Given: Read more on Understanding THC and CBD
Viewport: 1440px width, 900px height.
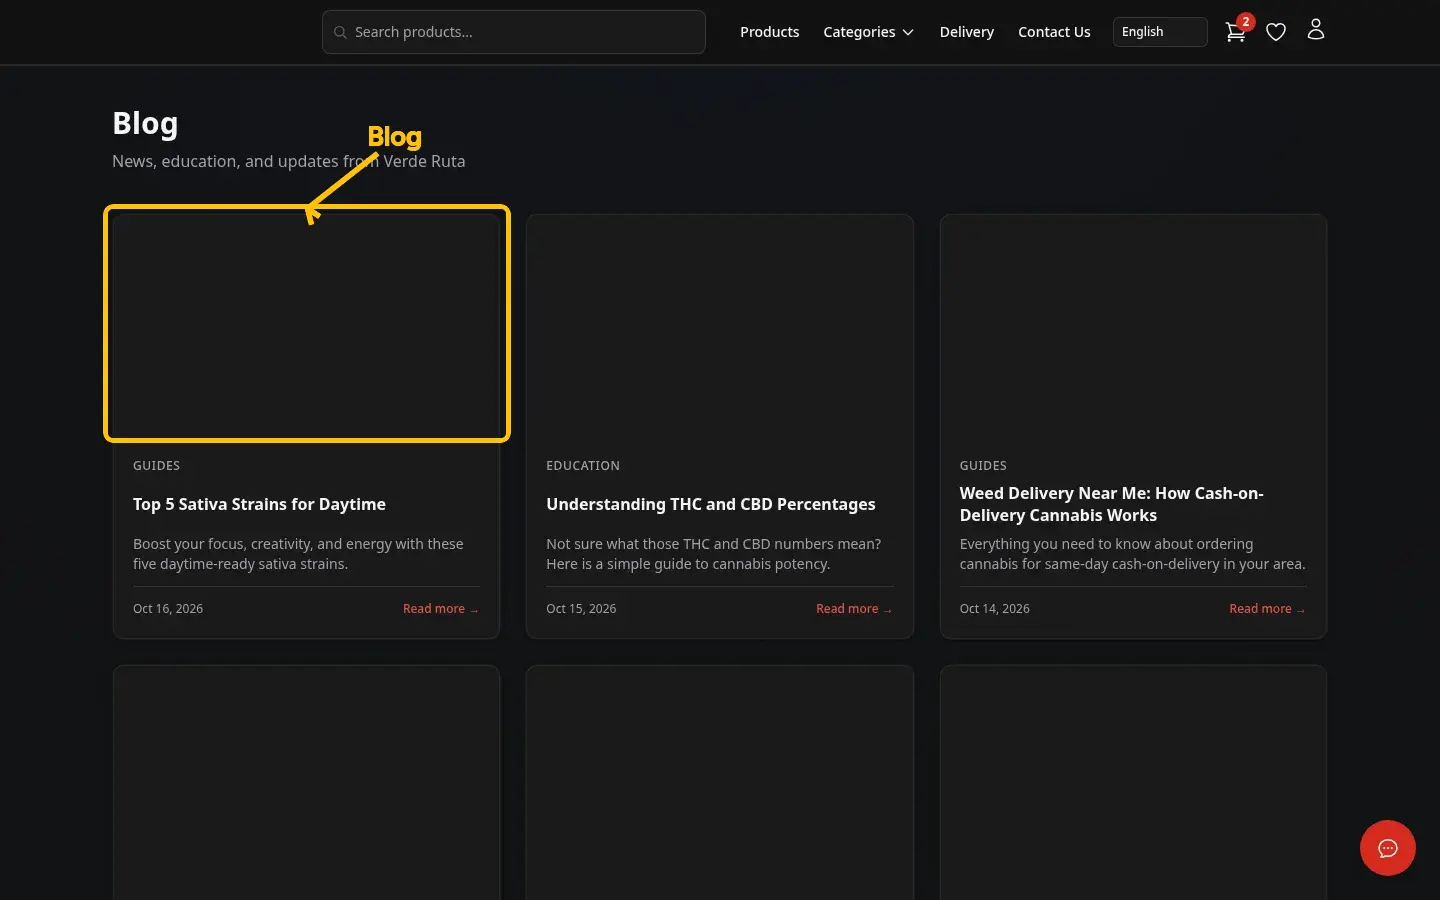Looking at the screenshot, I should pos(854,609).
